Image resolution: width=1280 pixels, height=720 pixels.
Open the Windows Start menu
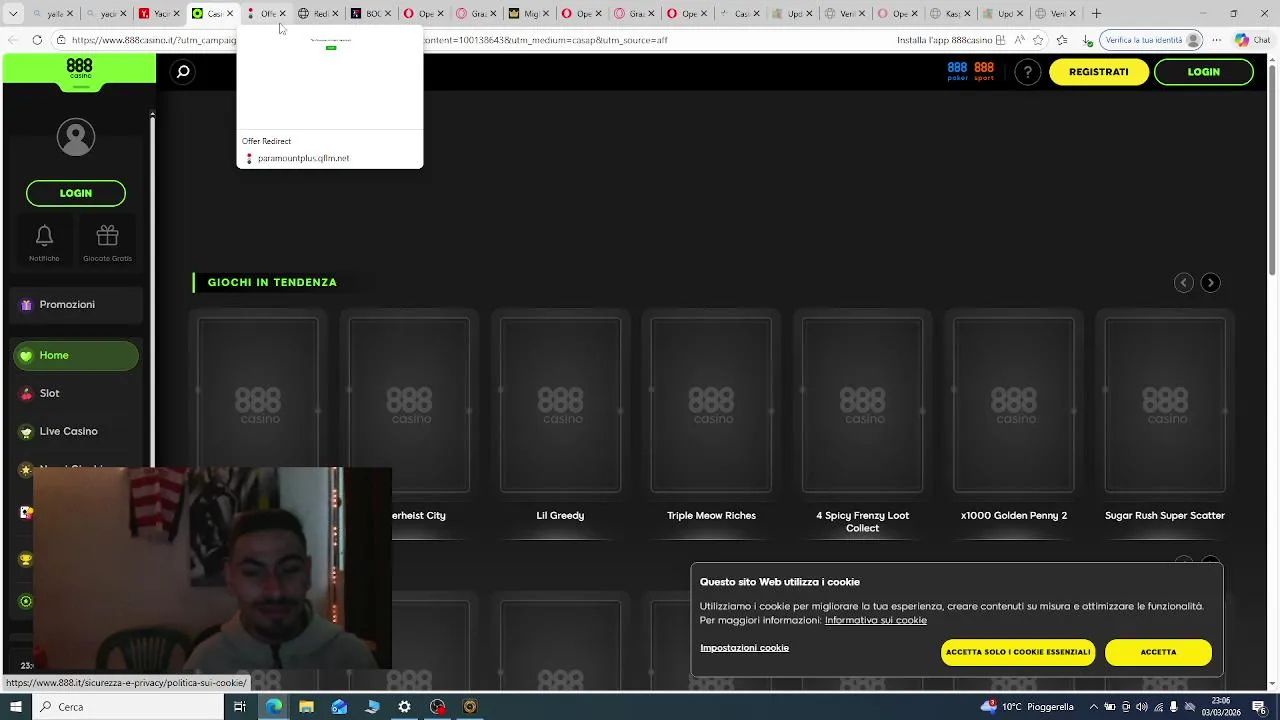tap(16, 707)
